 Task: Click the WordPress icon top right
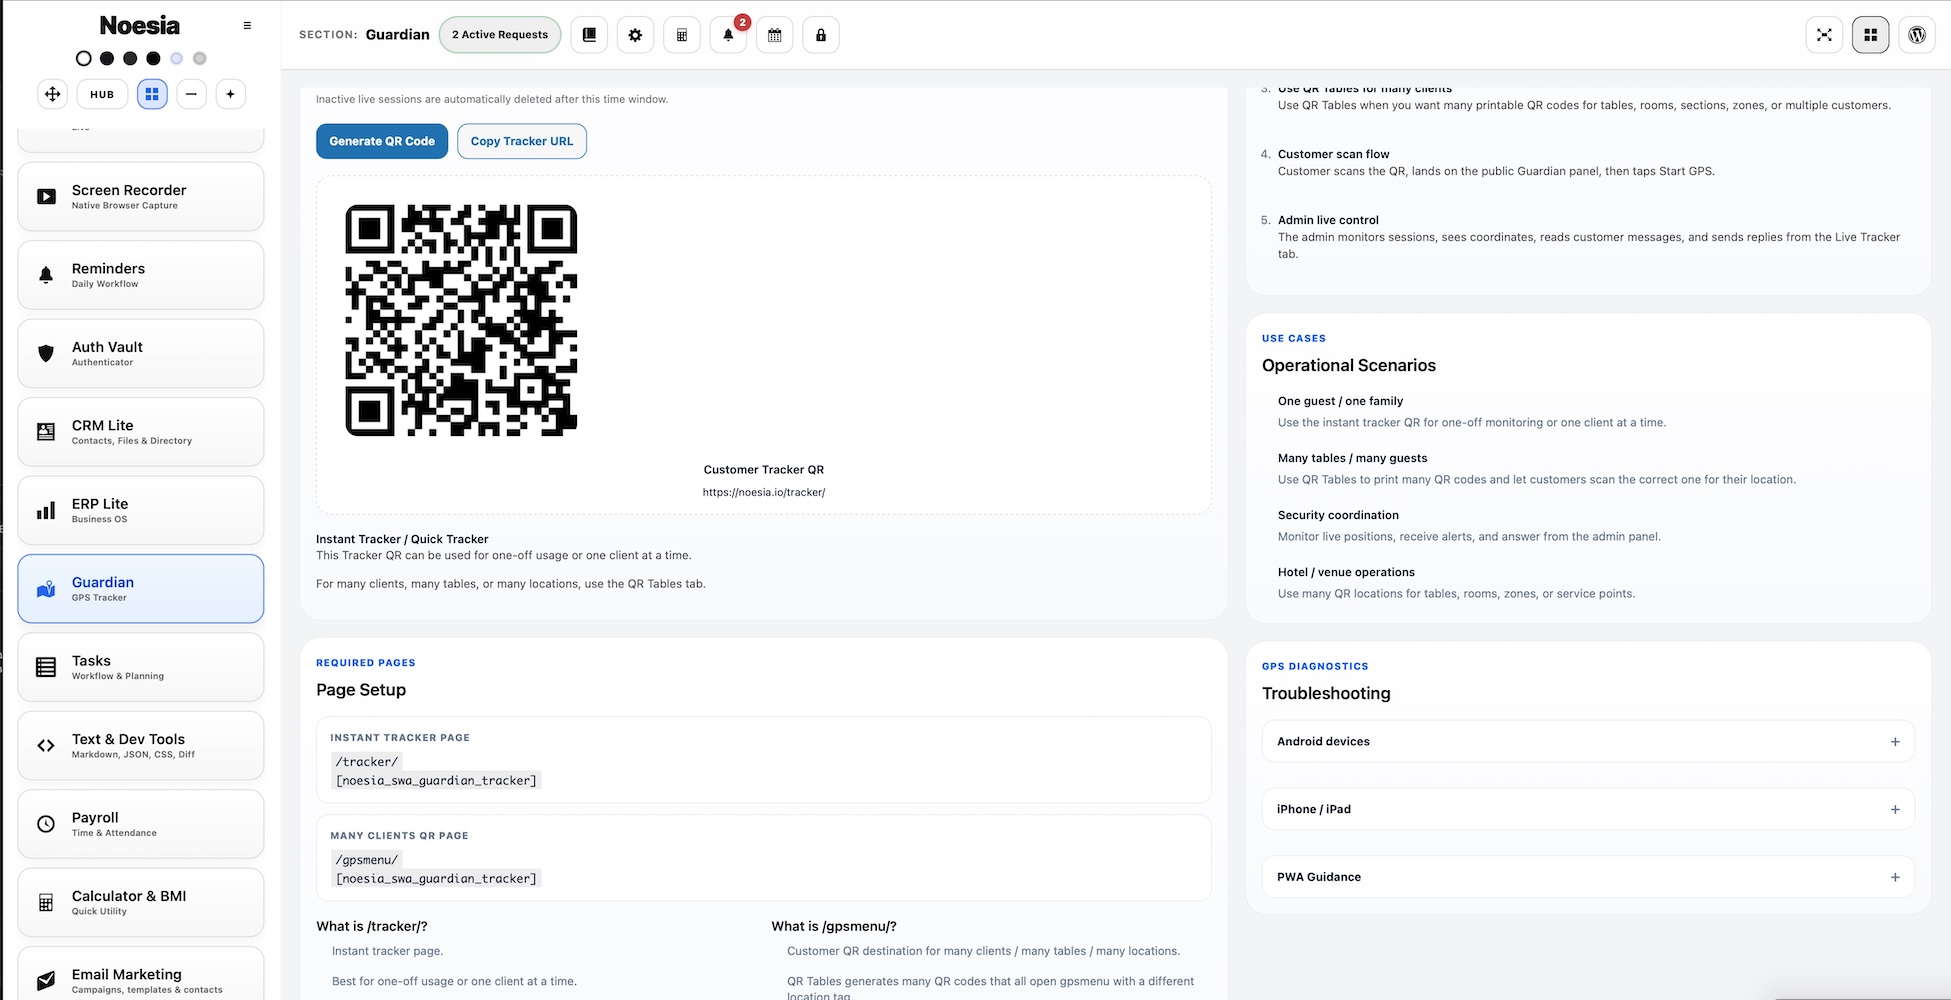point(1917,35)
